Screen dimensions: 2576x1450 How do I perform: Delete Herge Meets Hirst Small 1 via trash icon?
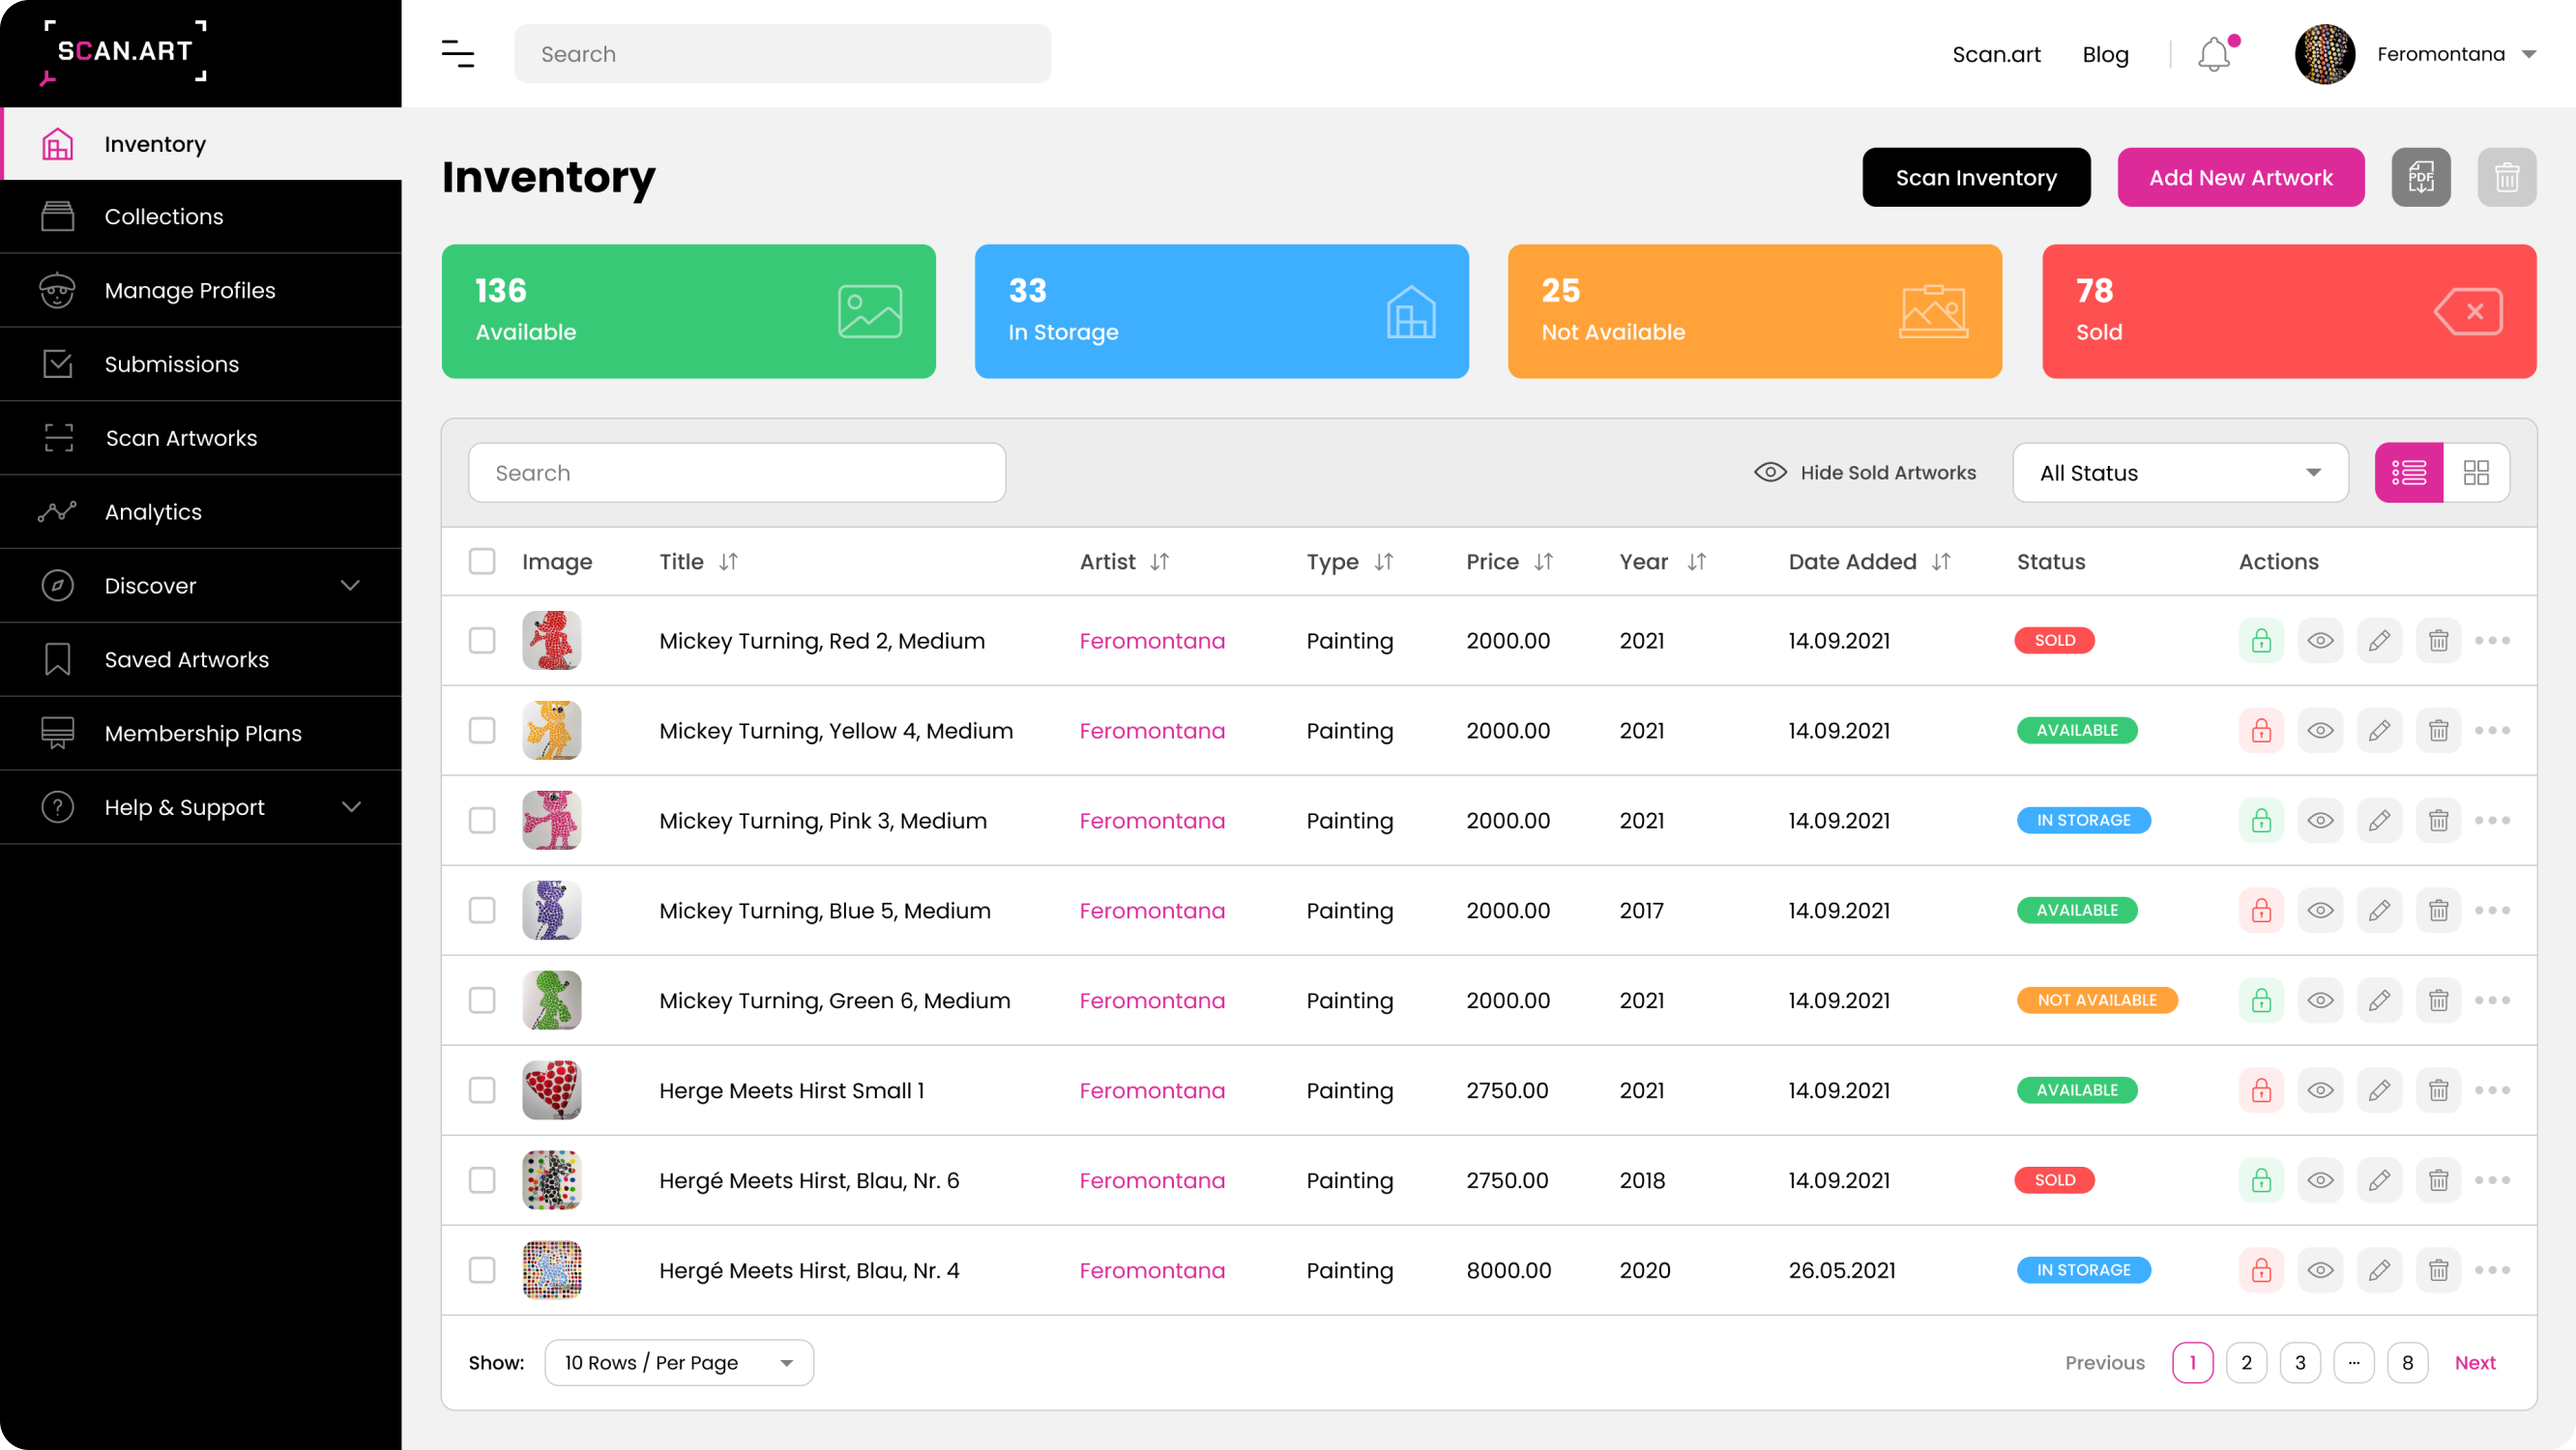click(2438, 1090)
